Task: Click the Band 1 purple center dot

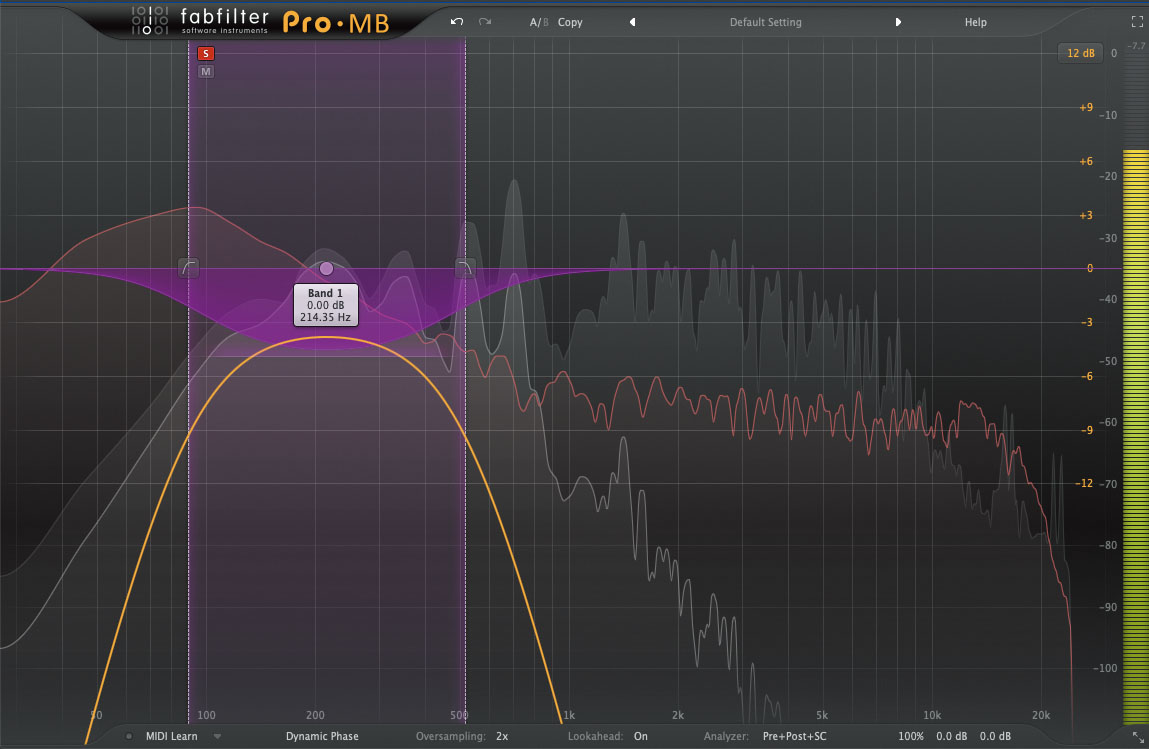Action: click(326, 268)
